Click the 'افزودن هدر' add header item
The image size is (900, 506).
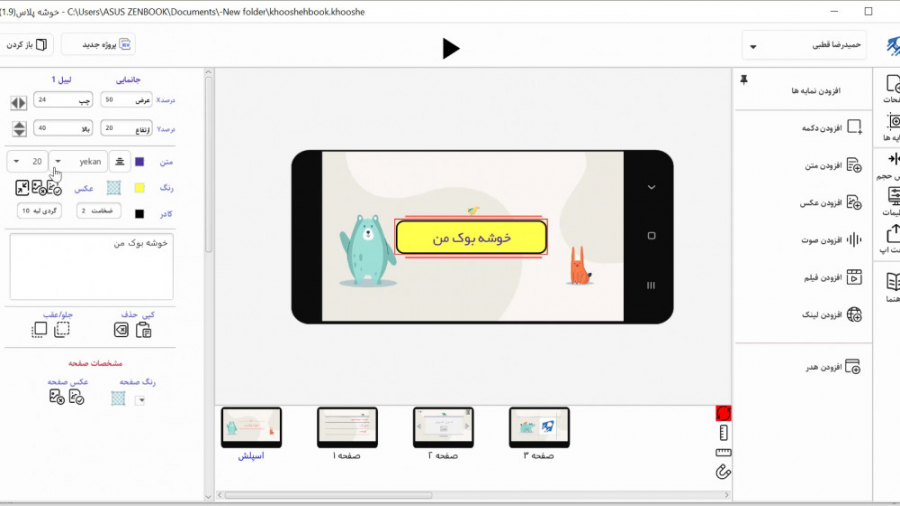pyautogui.click(x=832, y=366)
